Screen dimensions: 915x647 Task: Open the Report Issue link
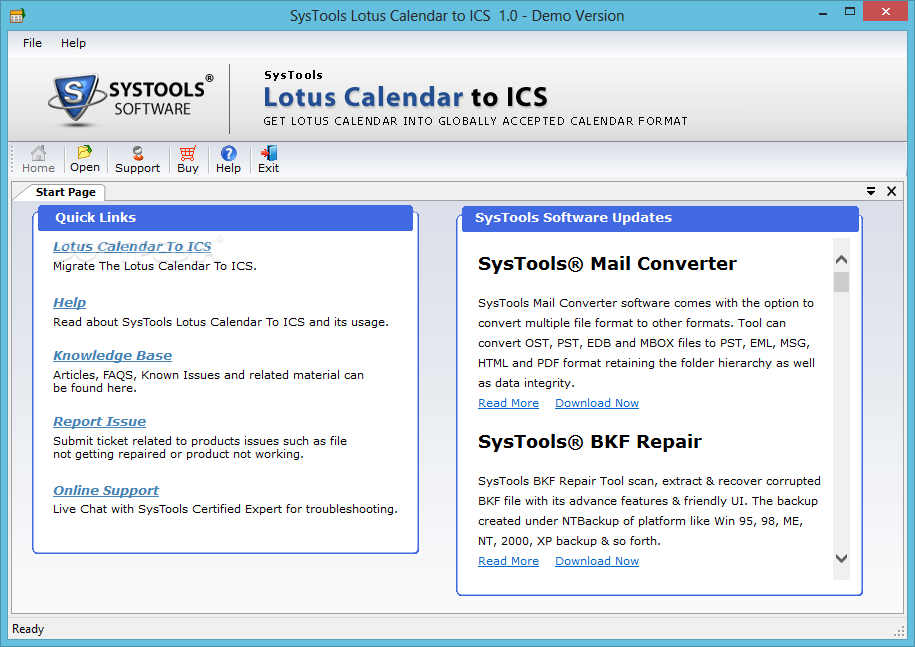click(99, 421)
